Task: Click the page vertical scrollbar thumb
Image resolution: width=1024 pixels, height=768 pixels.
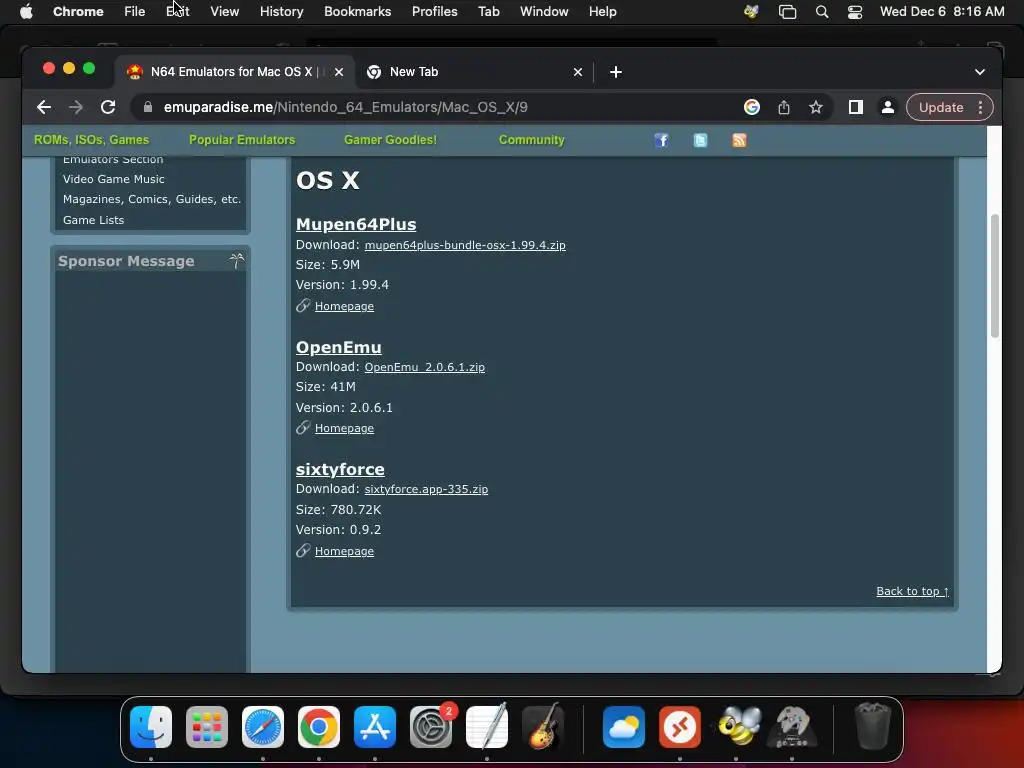Action: (x=995, y=276)
